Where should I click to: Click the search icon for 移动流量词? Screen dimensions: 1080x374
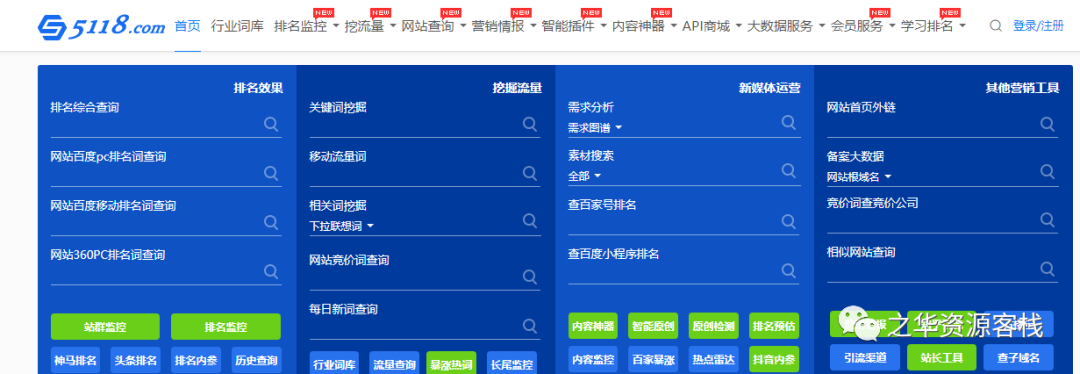530,173
